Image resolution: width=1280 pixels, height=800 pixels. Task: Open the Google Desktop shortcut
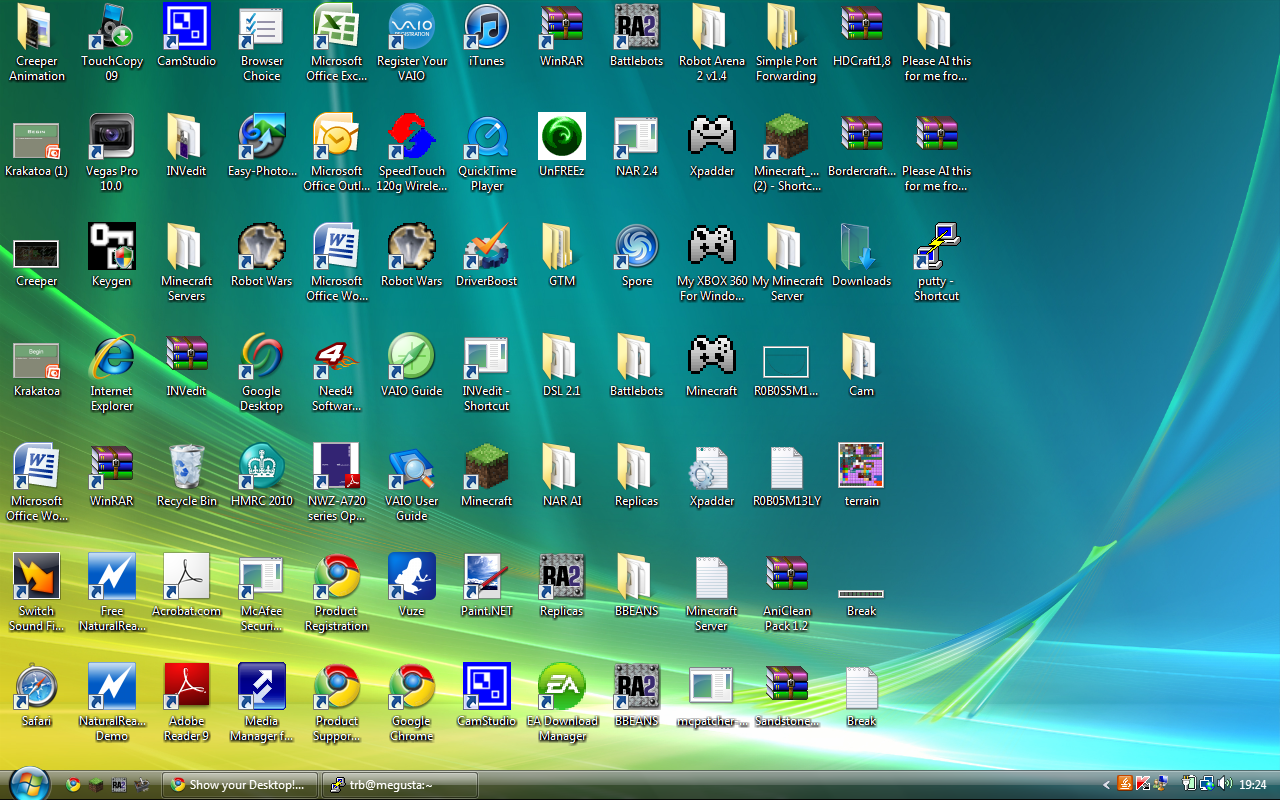coord(262,357)
